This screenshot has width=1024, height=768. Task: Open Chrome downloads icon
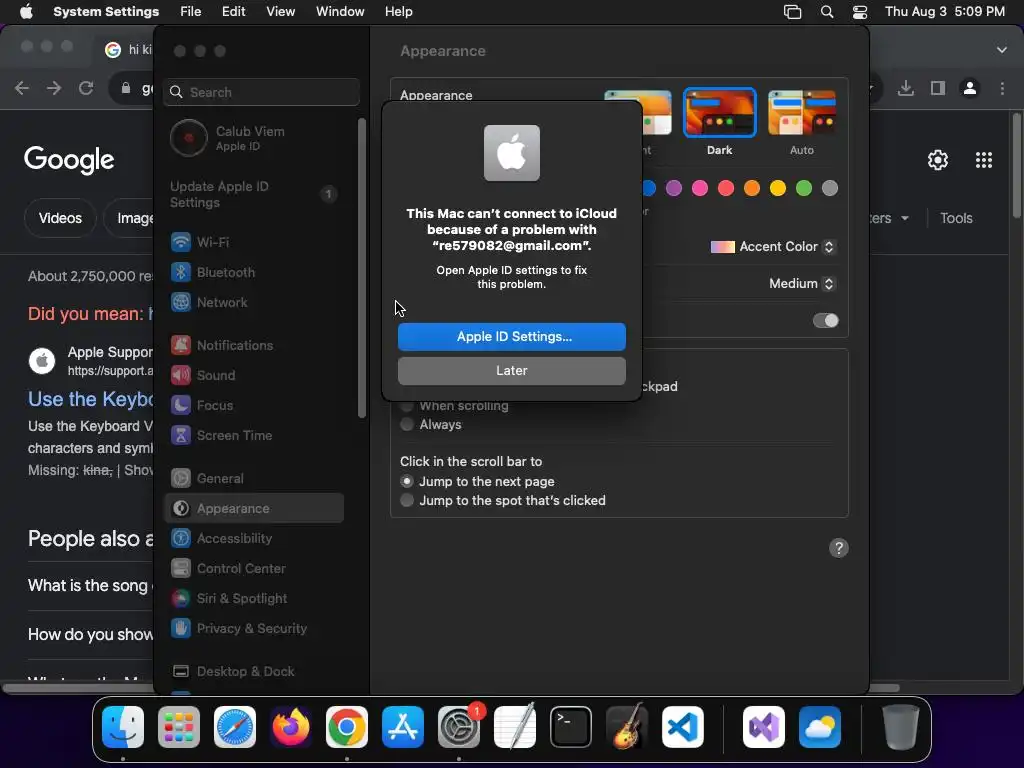click(x=905, y=88)
